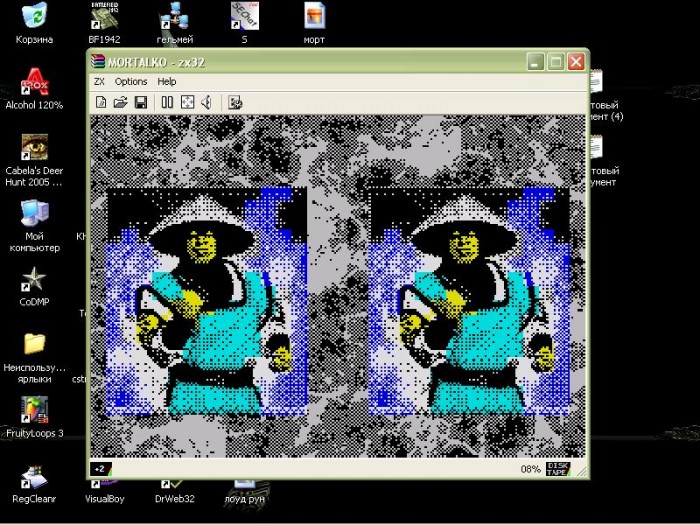This screenshot has height=525, width=700.
Task: Open the Options menu
Action: pyautogui.click(x=131, y=82)
